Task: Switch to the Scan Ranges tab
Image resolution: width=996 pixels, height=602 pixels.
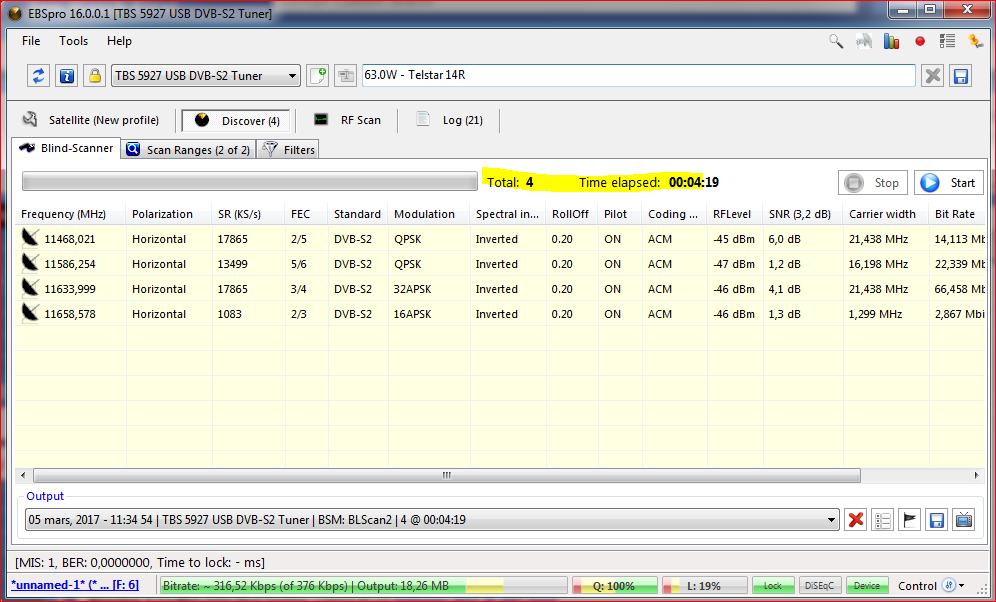Action: coord(188,150)
